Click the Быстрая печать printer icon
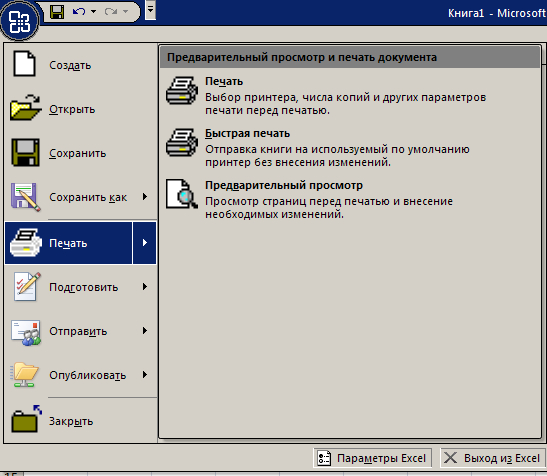The width and height of the screenshot is (547, 476). (x=182, y=142)
